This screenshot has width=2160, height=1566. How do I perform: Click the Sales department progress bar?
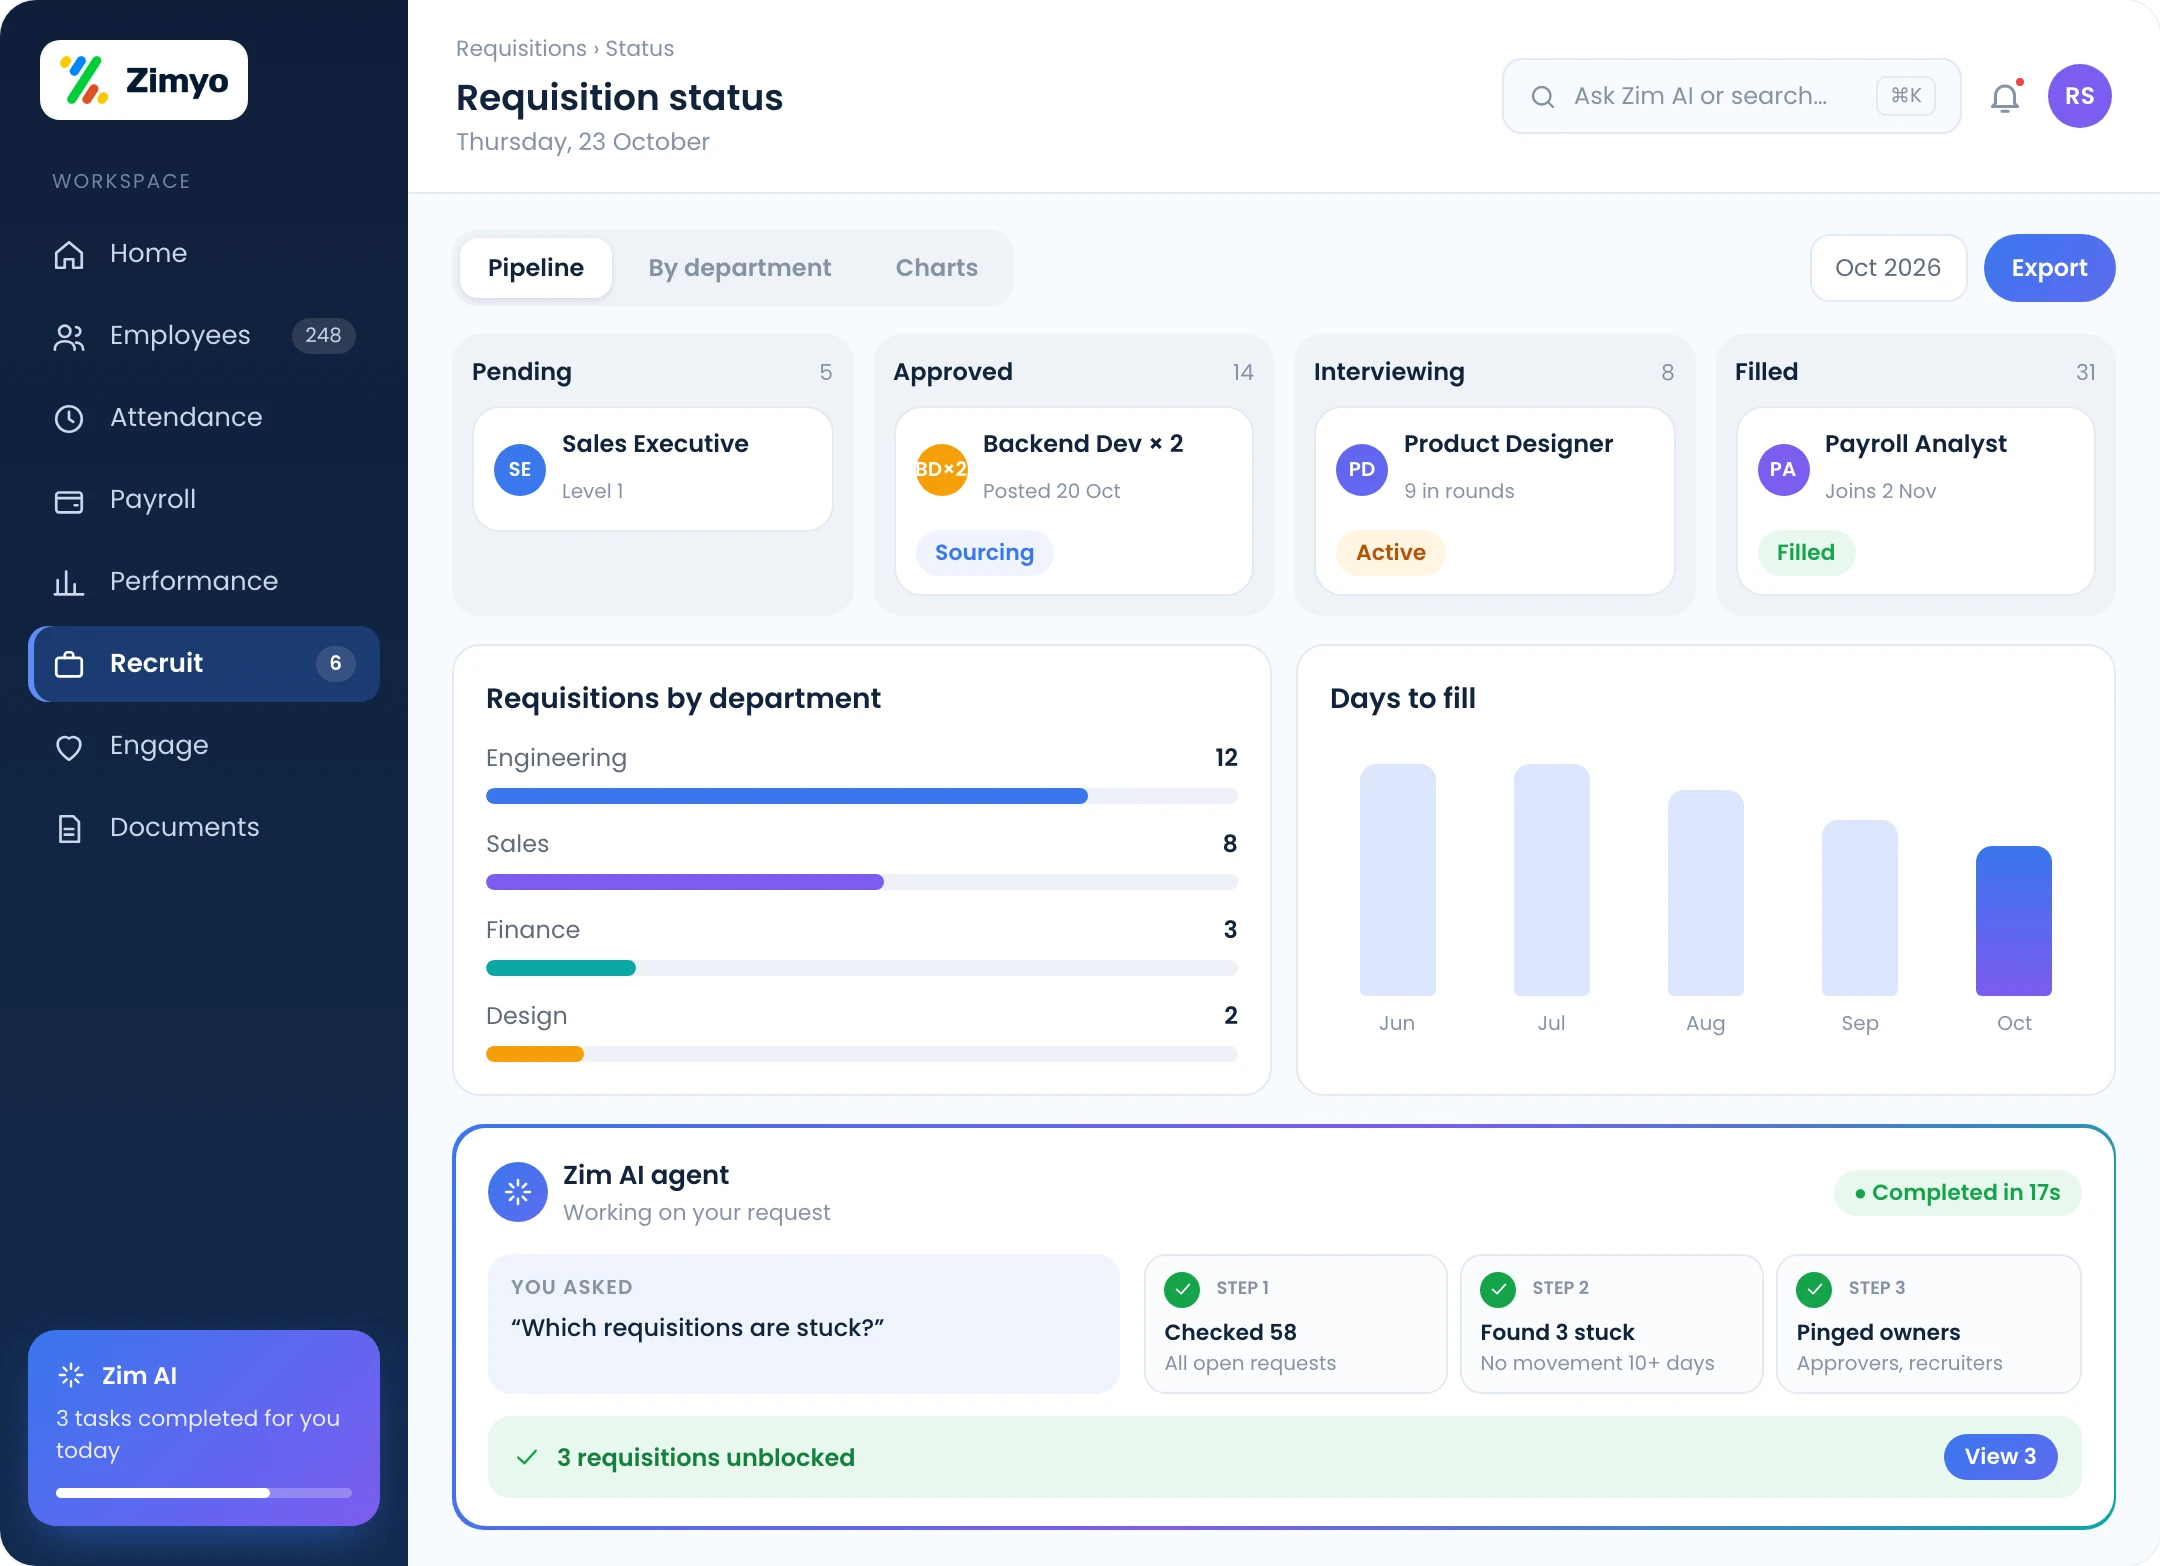(x=862, y=882)
